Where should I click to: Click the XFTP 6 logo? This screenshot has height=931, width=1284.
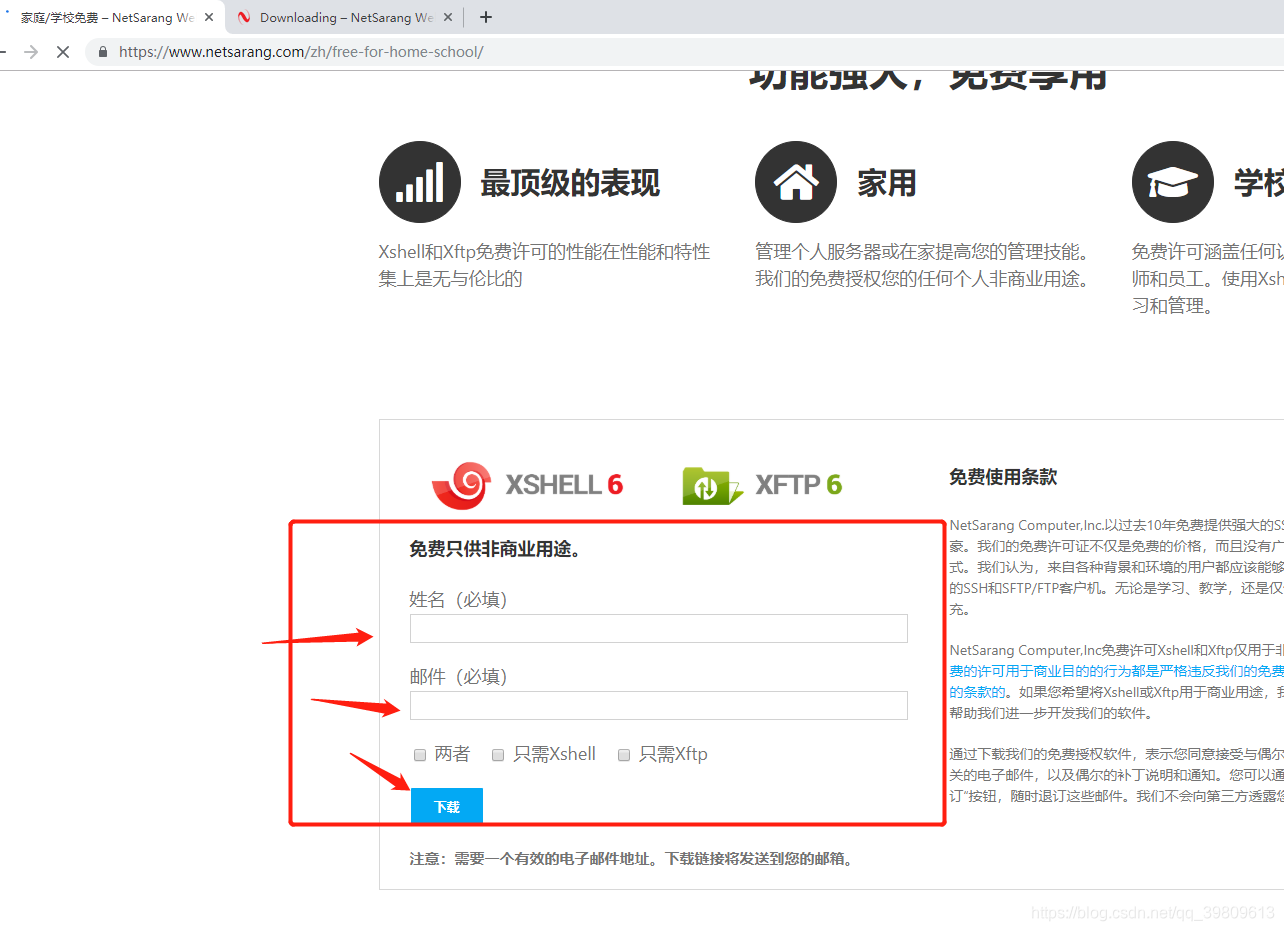pos(762,485)
